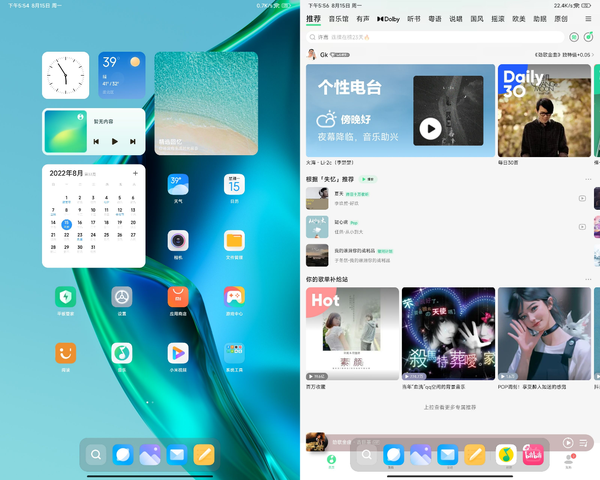Open the 设置 settings app icon
This screenshot has width=600, height=480.
[122, 297]
